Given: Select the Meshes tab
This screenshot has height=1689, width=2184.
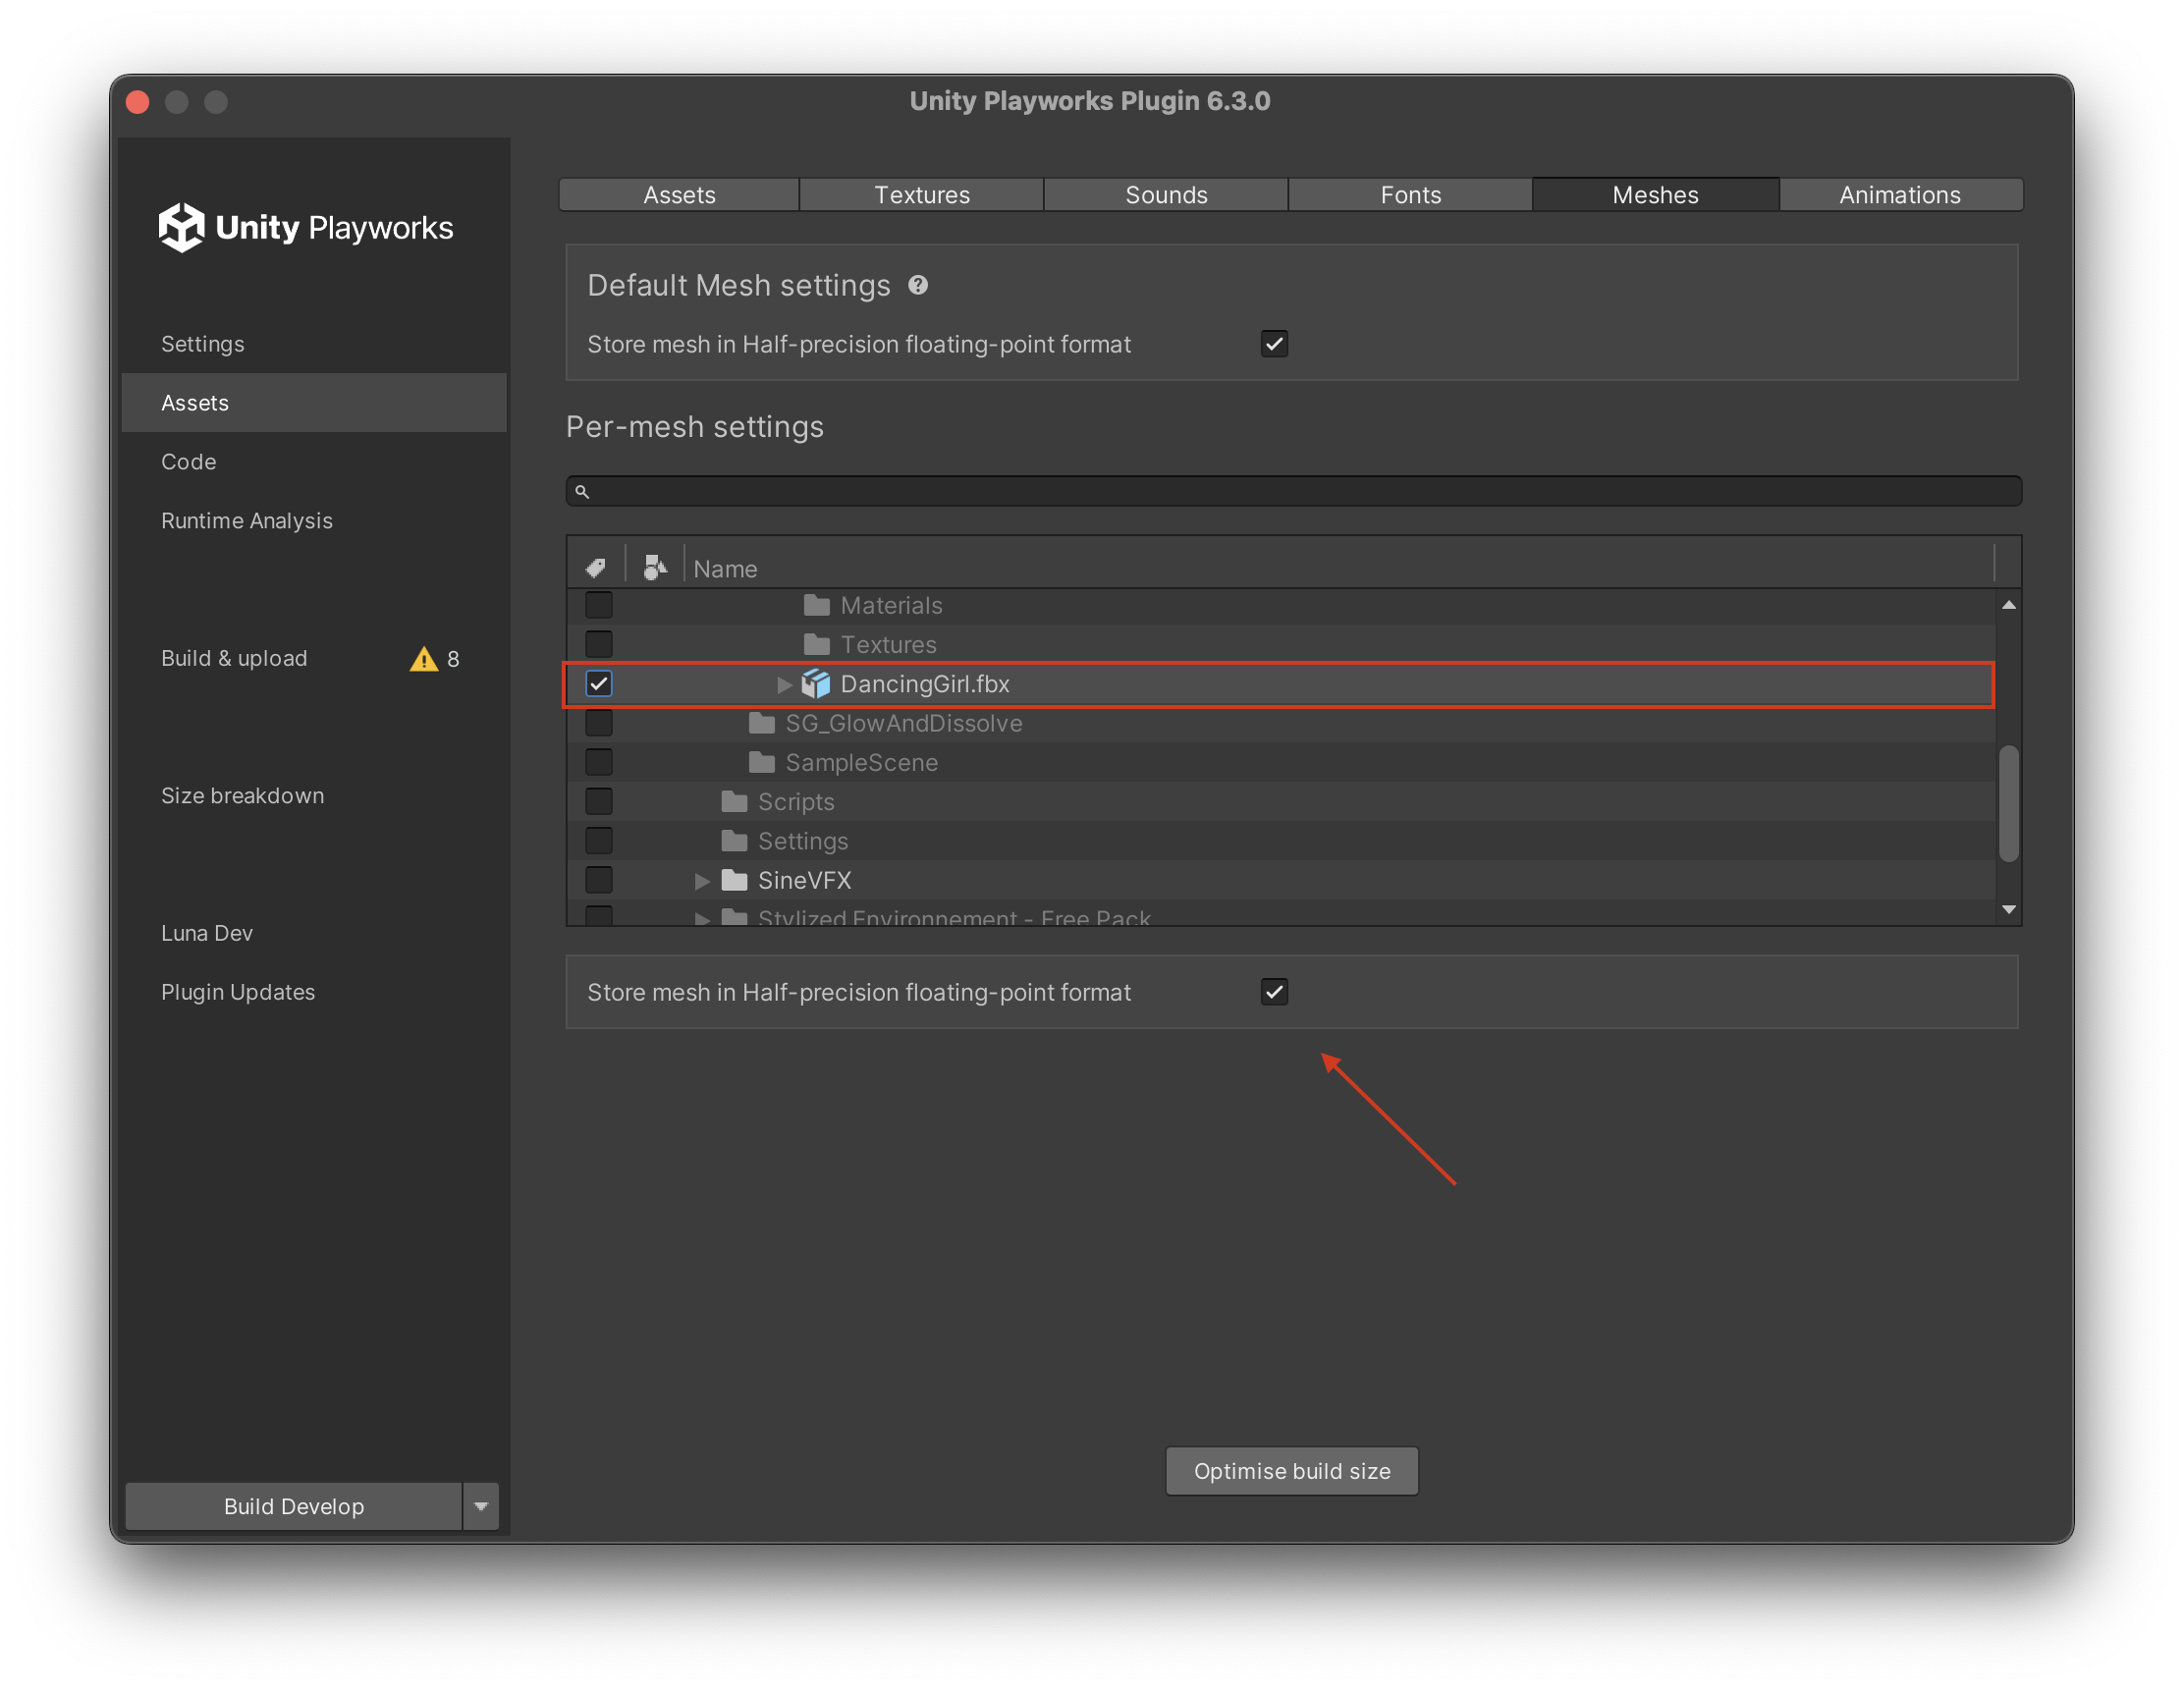Looking at the screenshot, I should tap(1655, 195).
